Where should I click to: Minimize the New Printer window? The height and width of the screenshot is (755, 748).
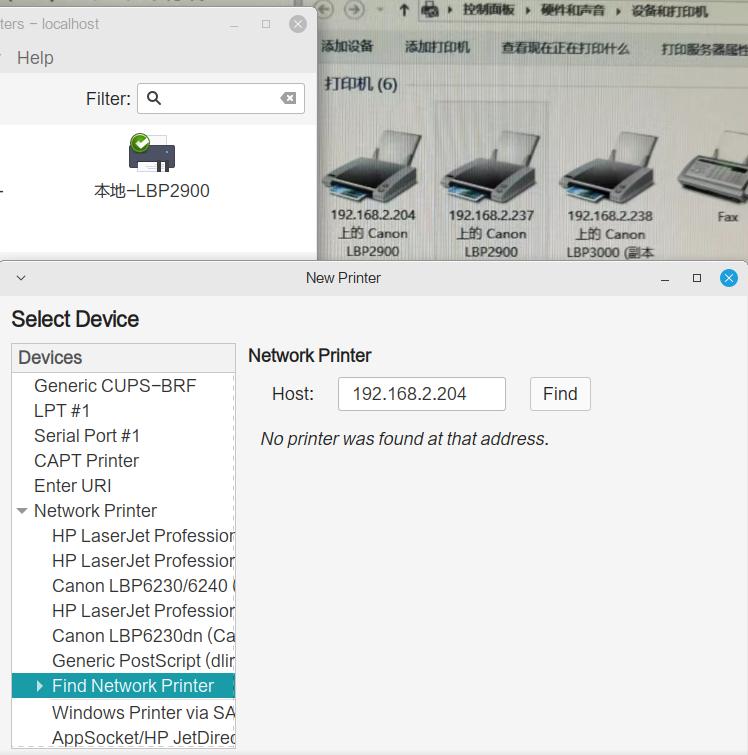pyautogui.click(x=665, y=279)
